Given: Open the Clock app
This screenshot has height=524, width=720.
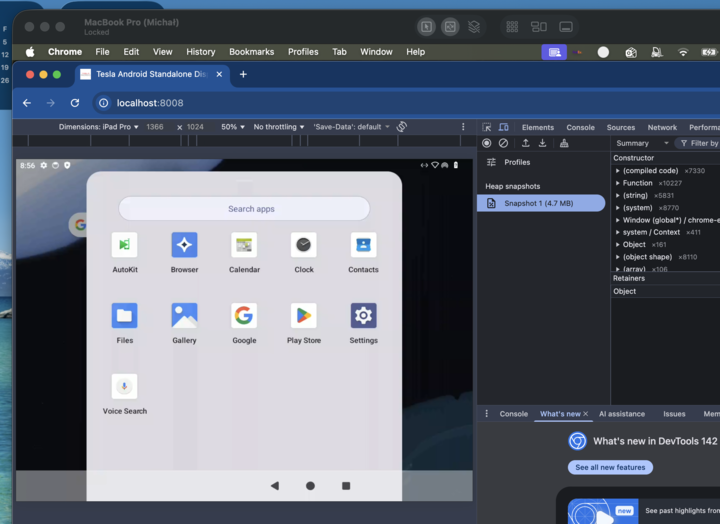Looking at the screenshot, I should point(304,245).
